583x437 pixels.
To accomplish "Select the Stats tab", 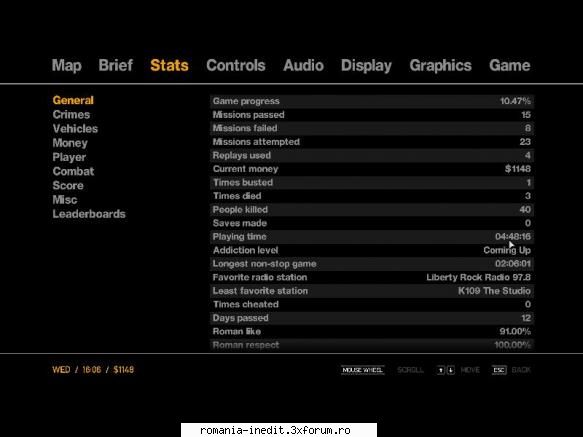I will [x=169, y=65].
